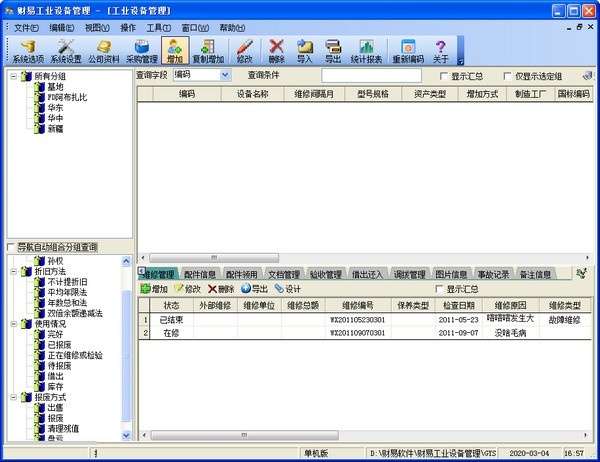Screen dimensions: 600x462
Task: Click the maintenance grid horizontal scrollbar thumb
Action: coord(244,435)
